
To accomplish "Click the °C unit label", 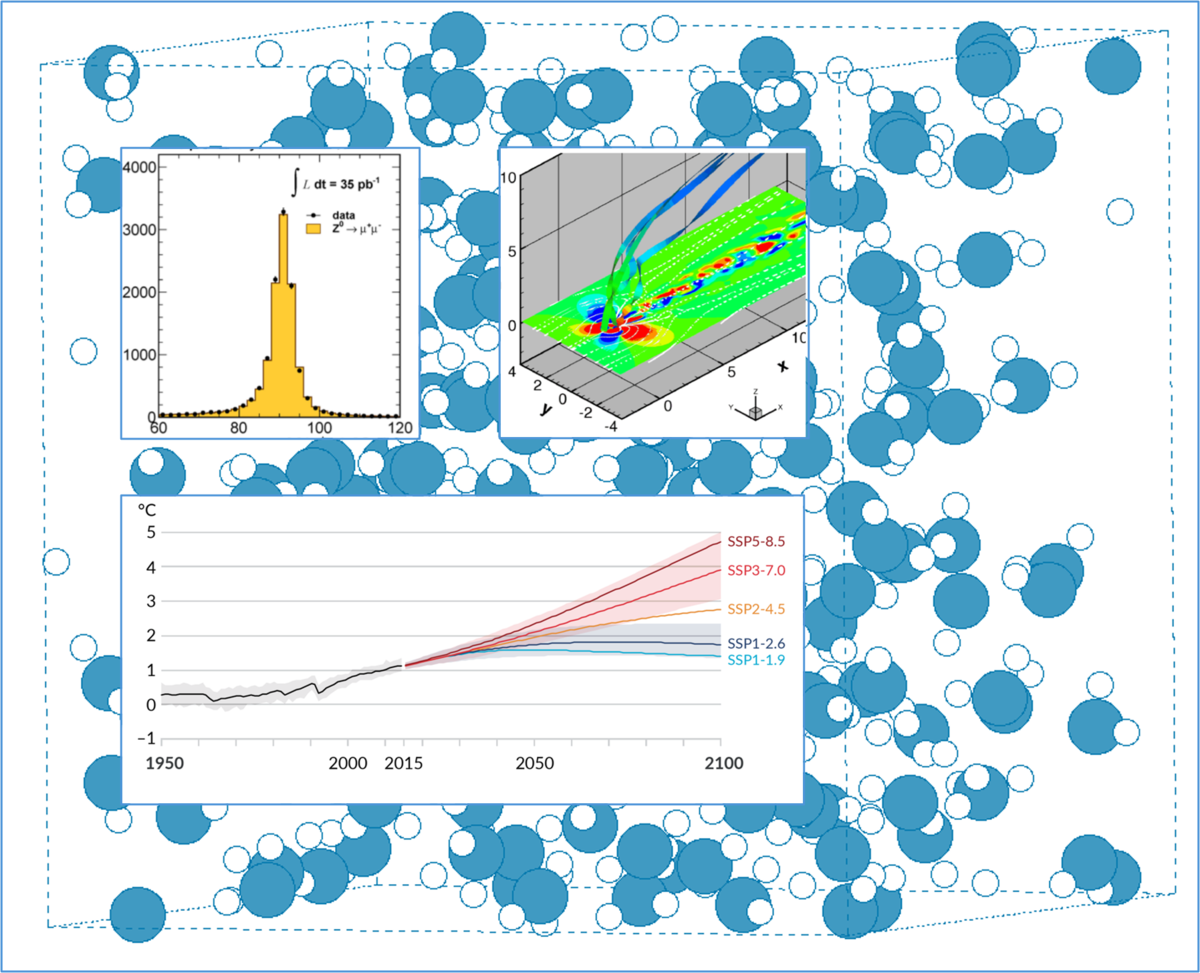I will [x=147, y=509].
